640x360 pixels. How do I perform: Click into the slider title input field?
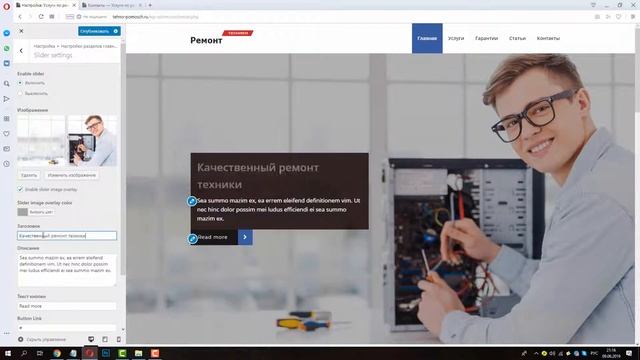pyautogui.click(x=67, y=236)
